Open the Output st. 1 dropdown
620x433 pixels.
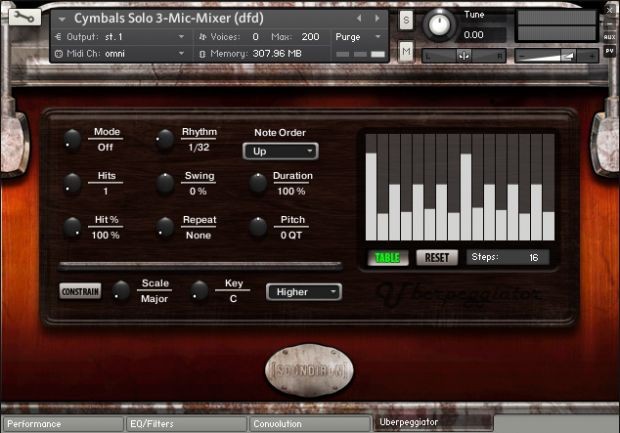pos(121,37)
